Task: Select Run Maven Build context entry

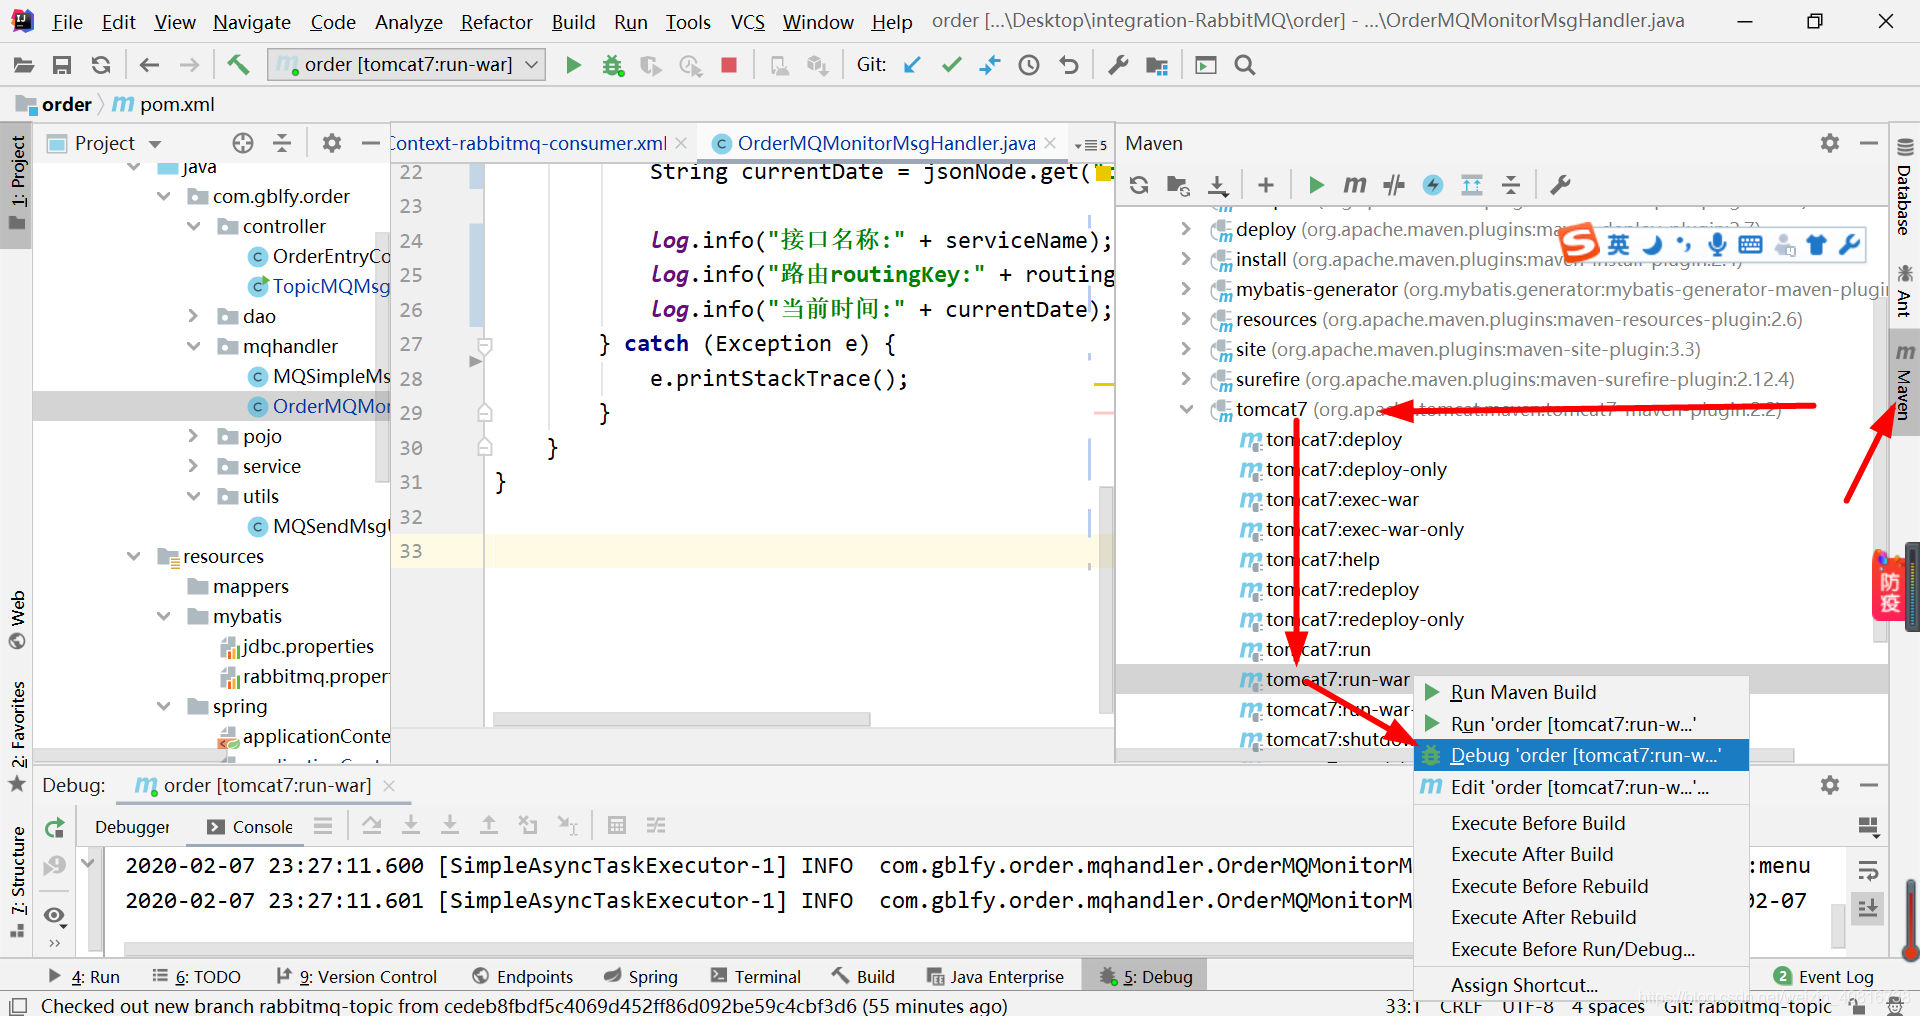Action: pos(1581,692)
